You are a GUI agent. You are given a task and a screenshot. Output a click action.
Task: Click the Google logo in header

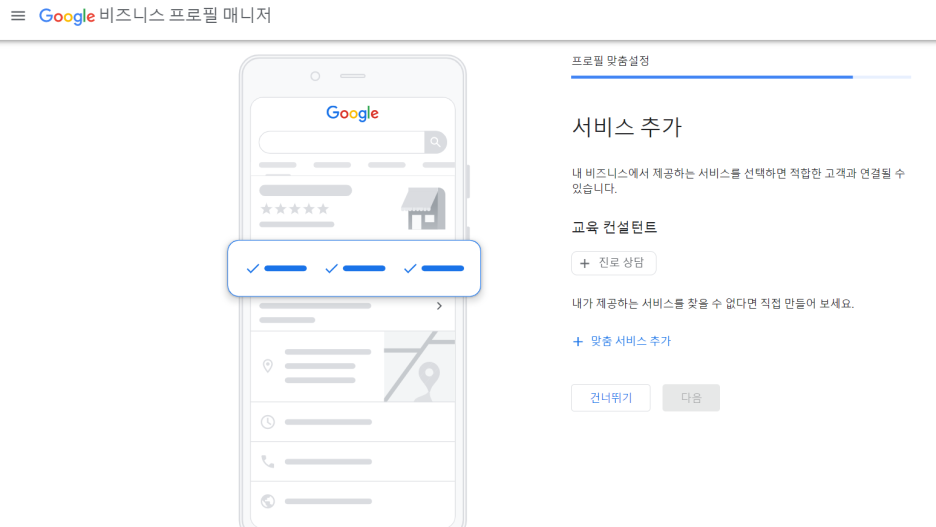point(67,16)
